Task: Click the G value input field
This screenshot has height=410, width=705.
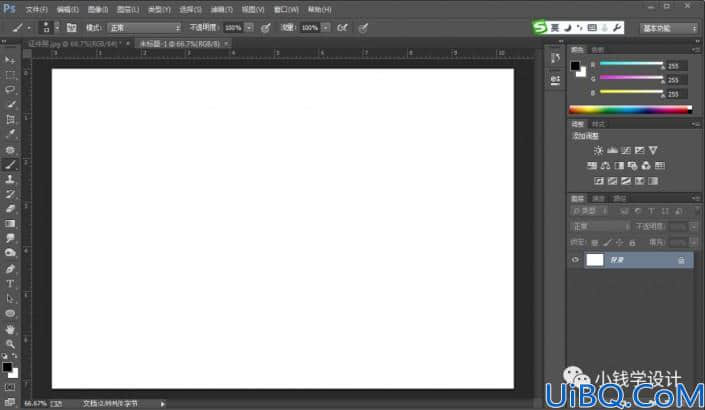Action: tap(677, 80)
